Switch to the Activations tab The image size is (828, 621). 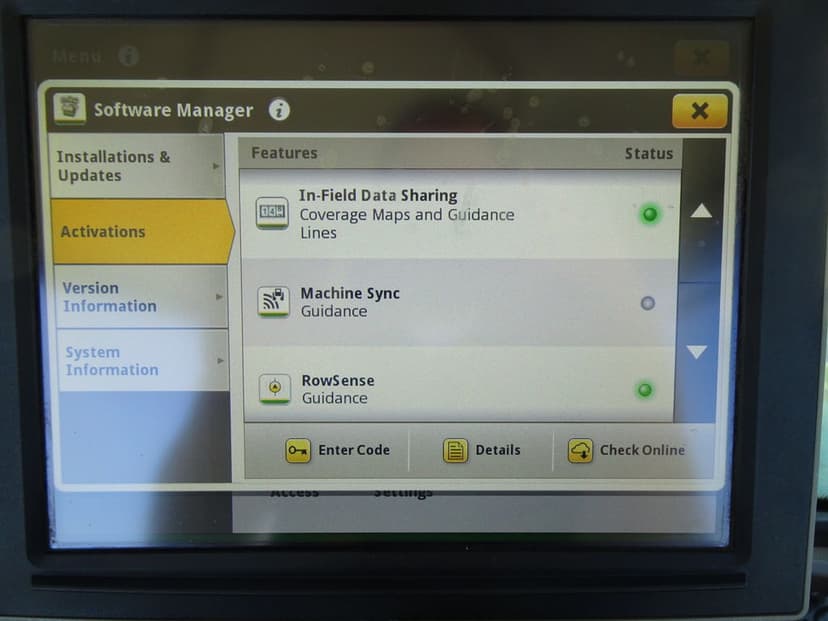(x=140, y=231)
